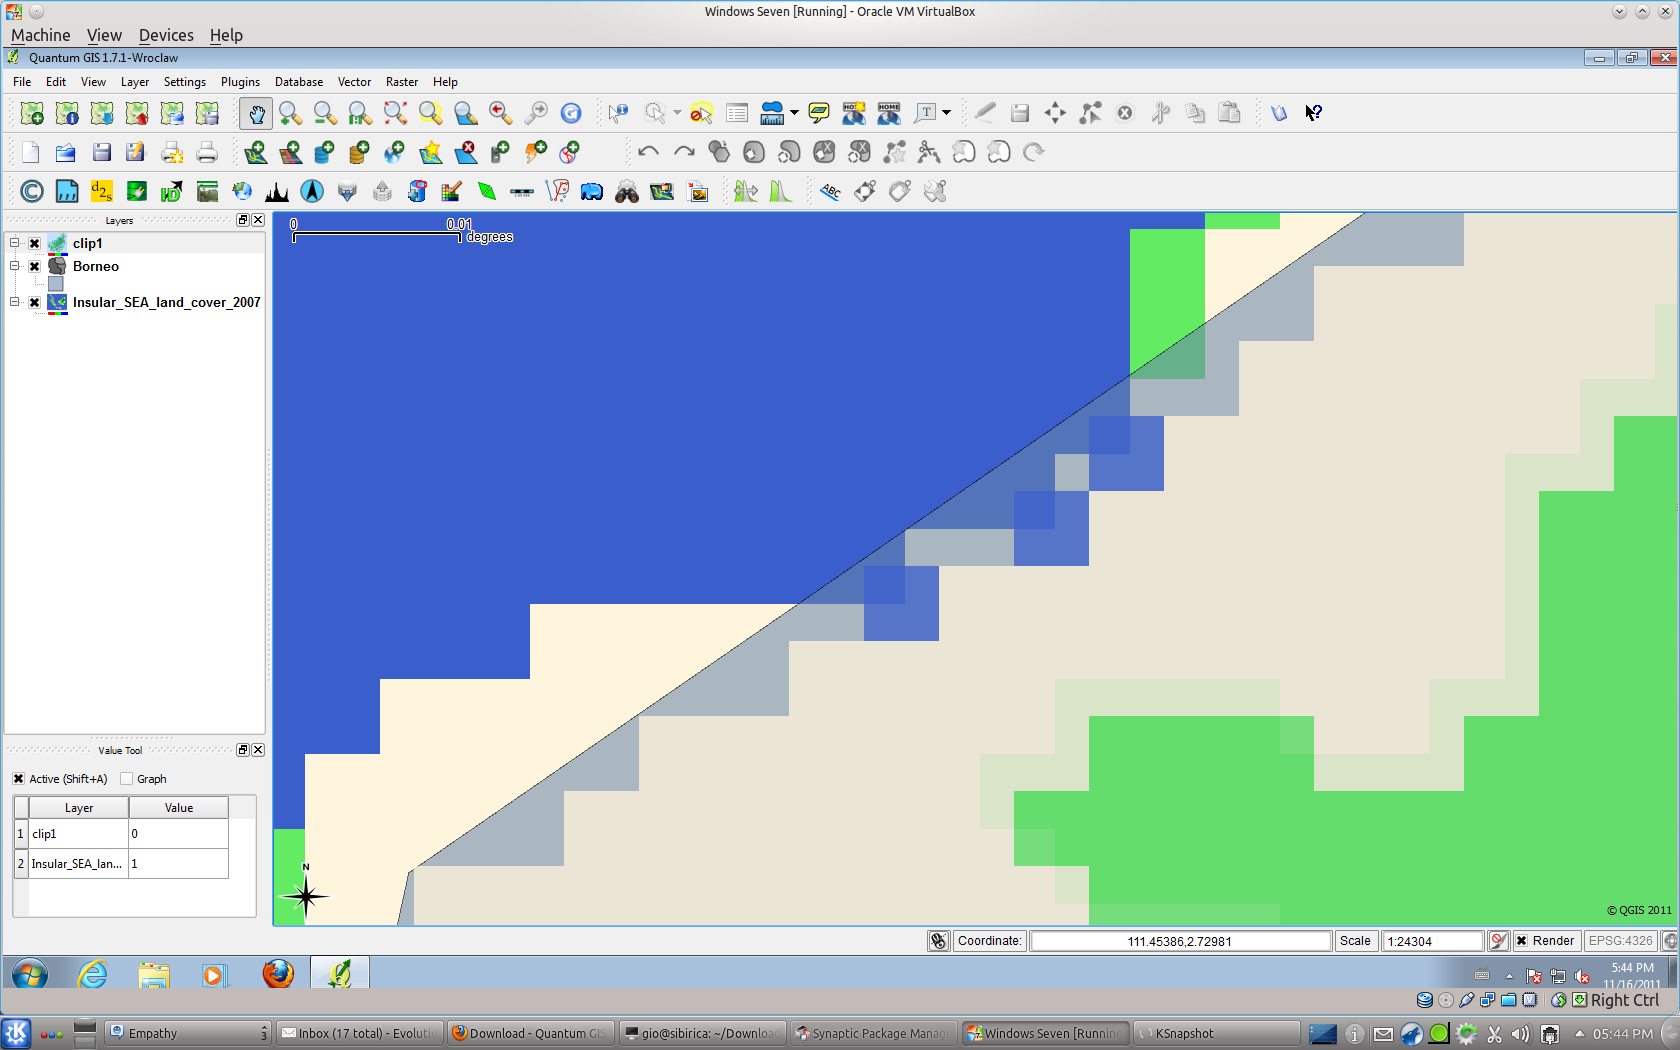Open the Text Annotation dropdown arrow
The height and width of the screenshot is (1050, 1680).
coord(946,113)
